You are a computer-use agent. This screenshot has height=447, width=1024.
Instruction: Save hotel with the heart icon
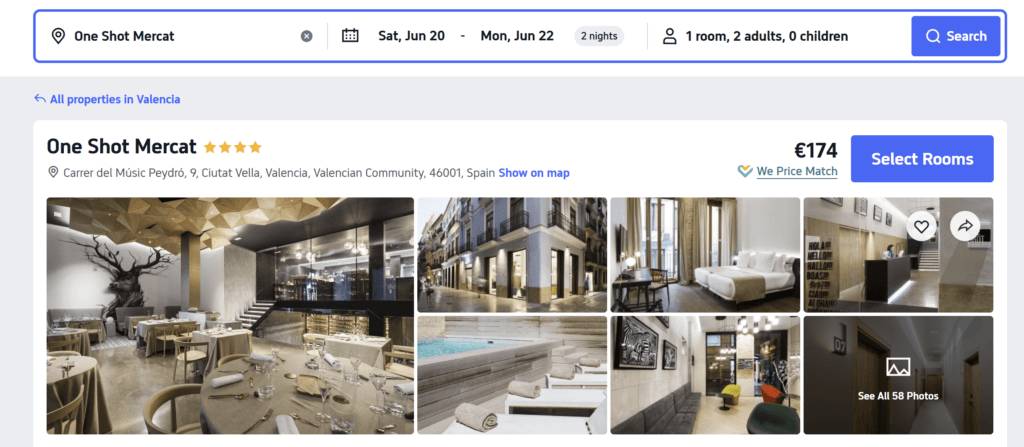922,227
